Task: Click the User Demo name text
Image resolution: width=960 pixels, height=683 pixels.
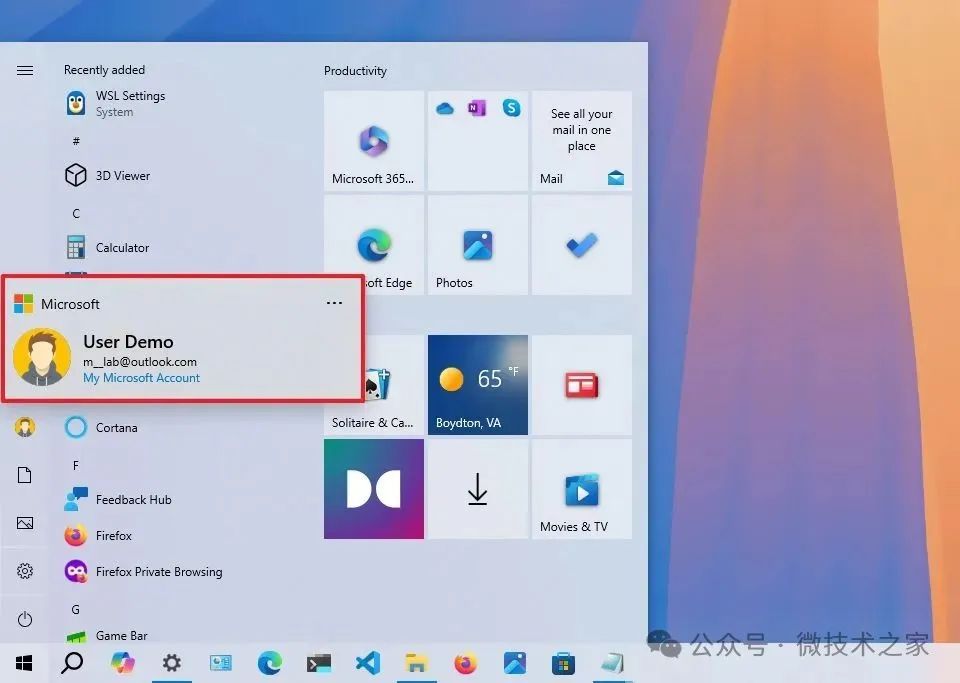Action: coord(129,342)
